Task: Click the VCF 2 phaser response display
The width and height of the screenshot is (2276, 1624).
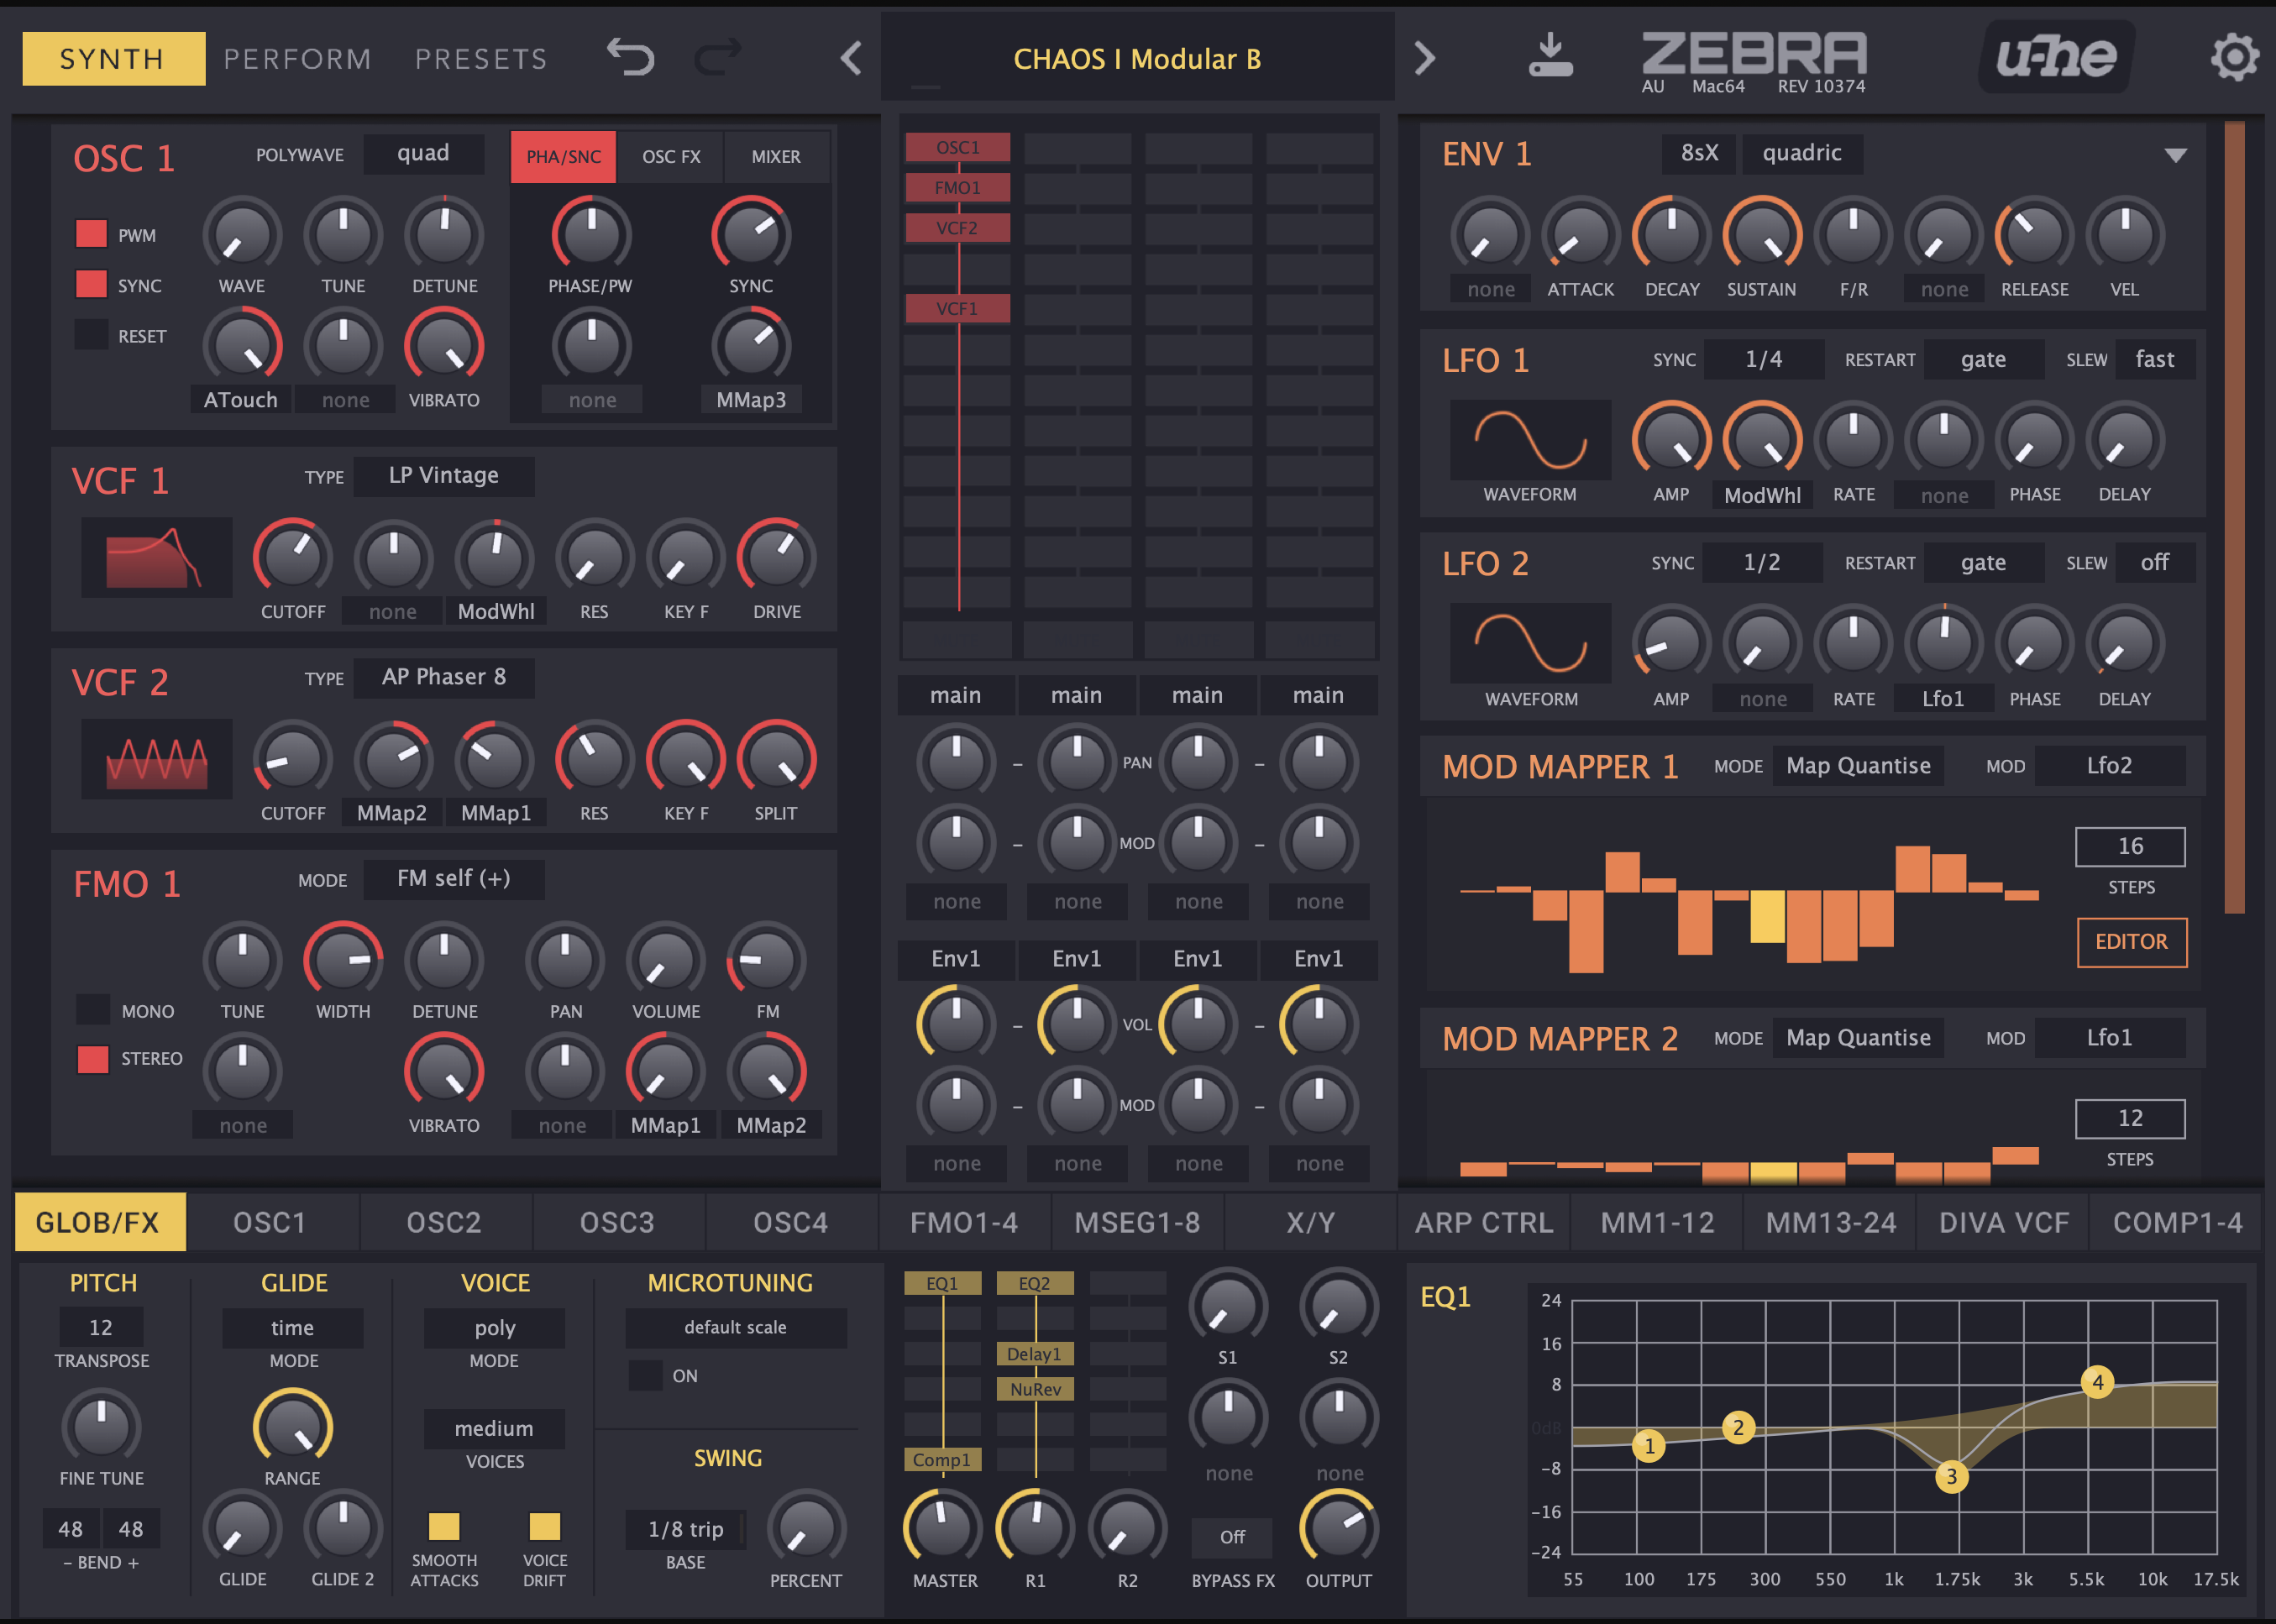Action: click(x=157, y=759)
